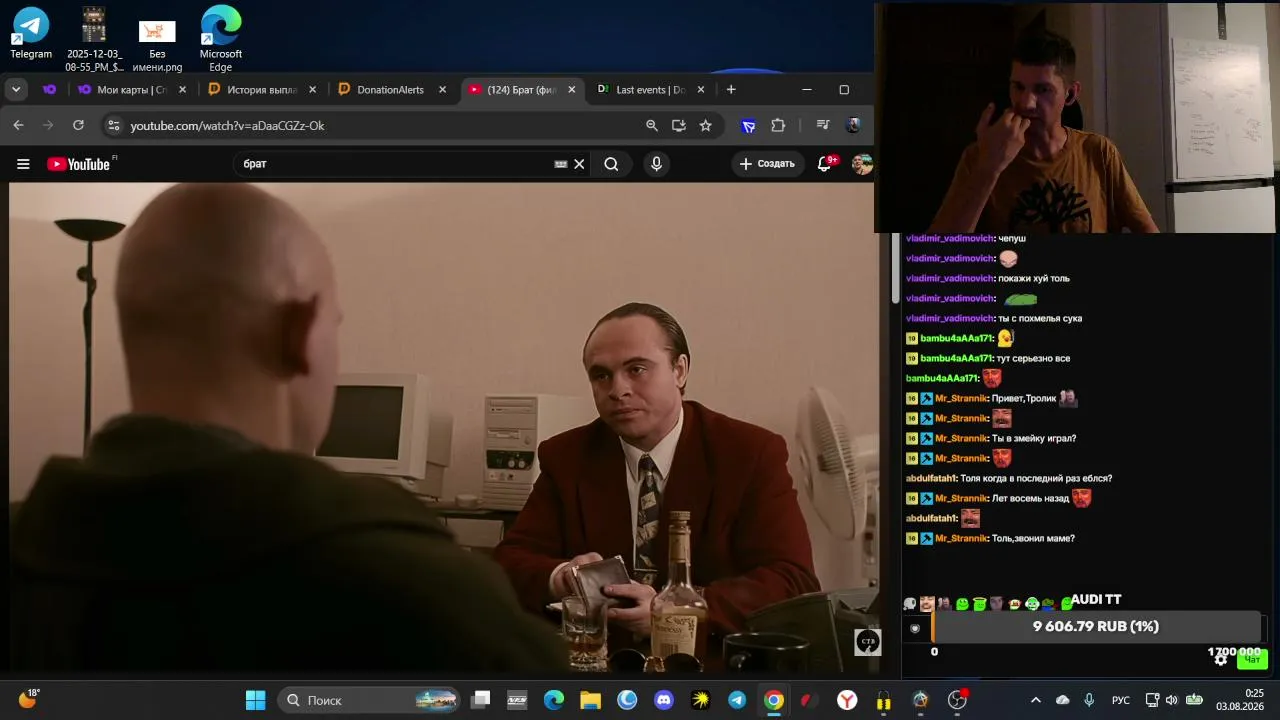
Task: Open a new browser tab
Action: click(731, 89)
